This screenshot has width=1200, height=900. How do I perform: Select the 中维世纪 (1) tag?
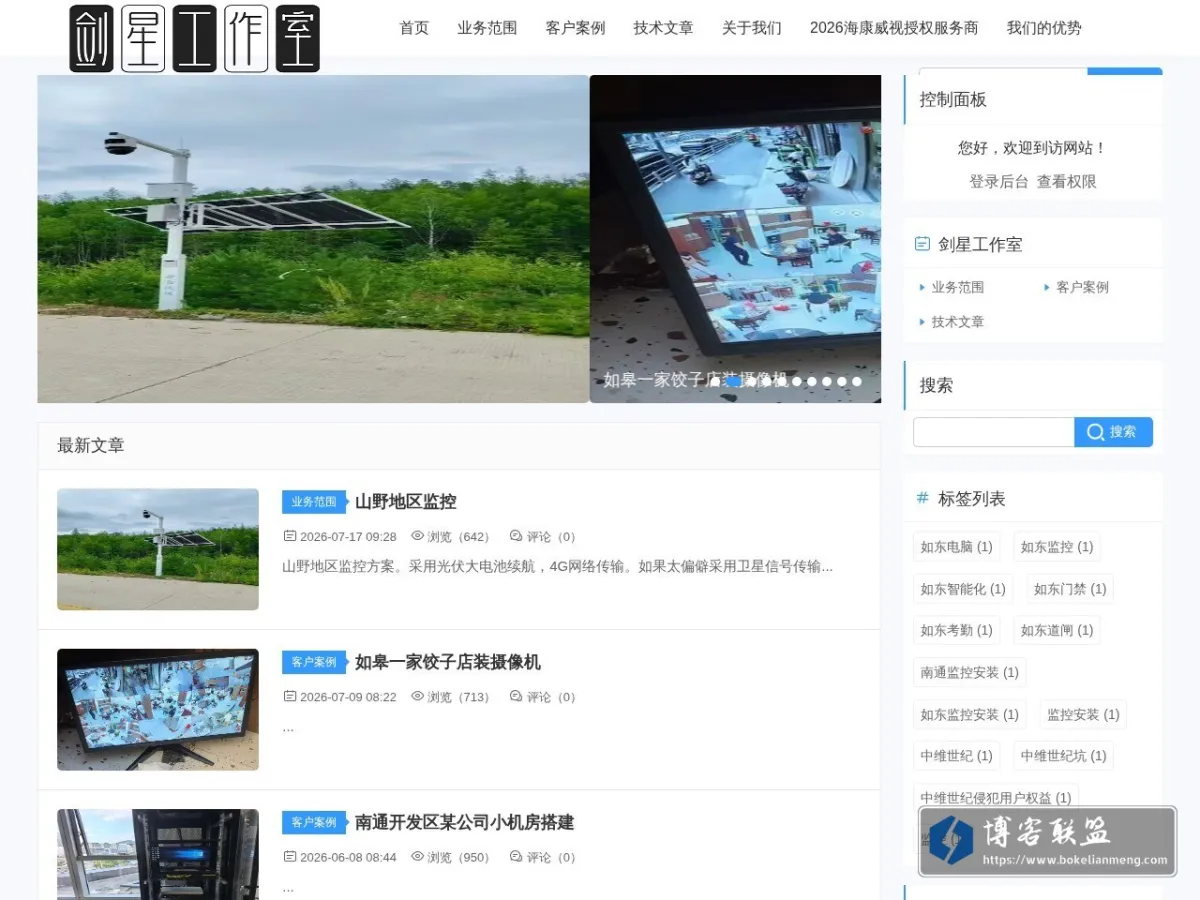(957, 755)
